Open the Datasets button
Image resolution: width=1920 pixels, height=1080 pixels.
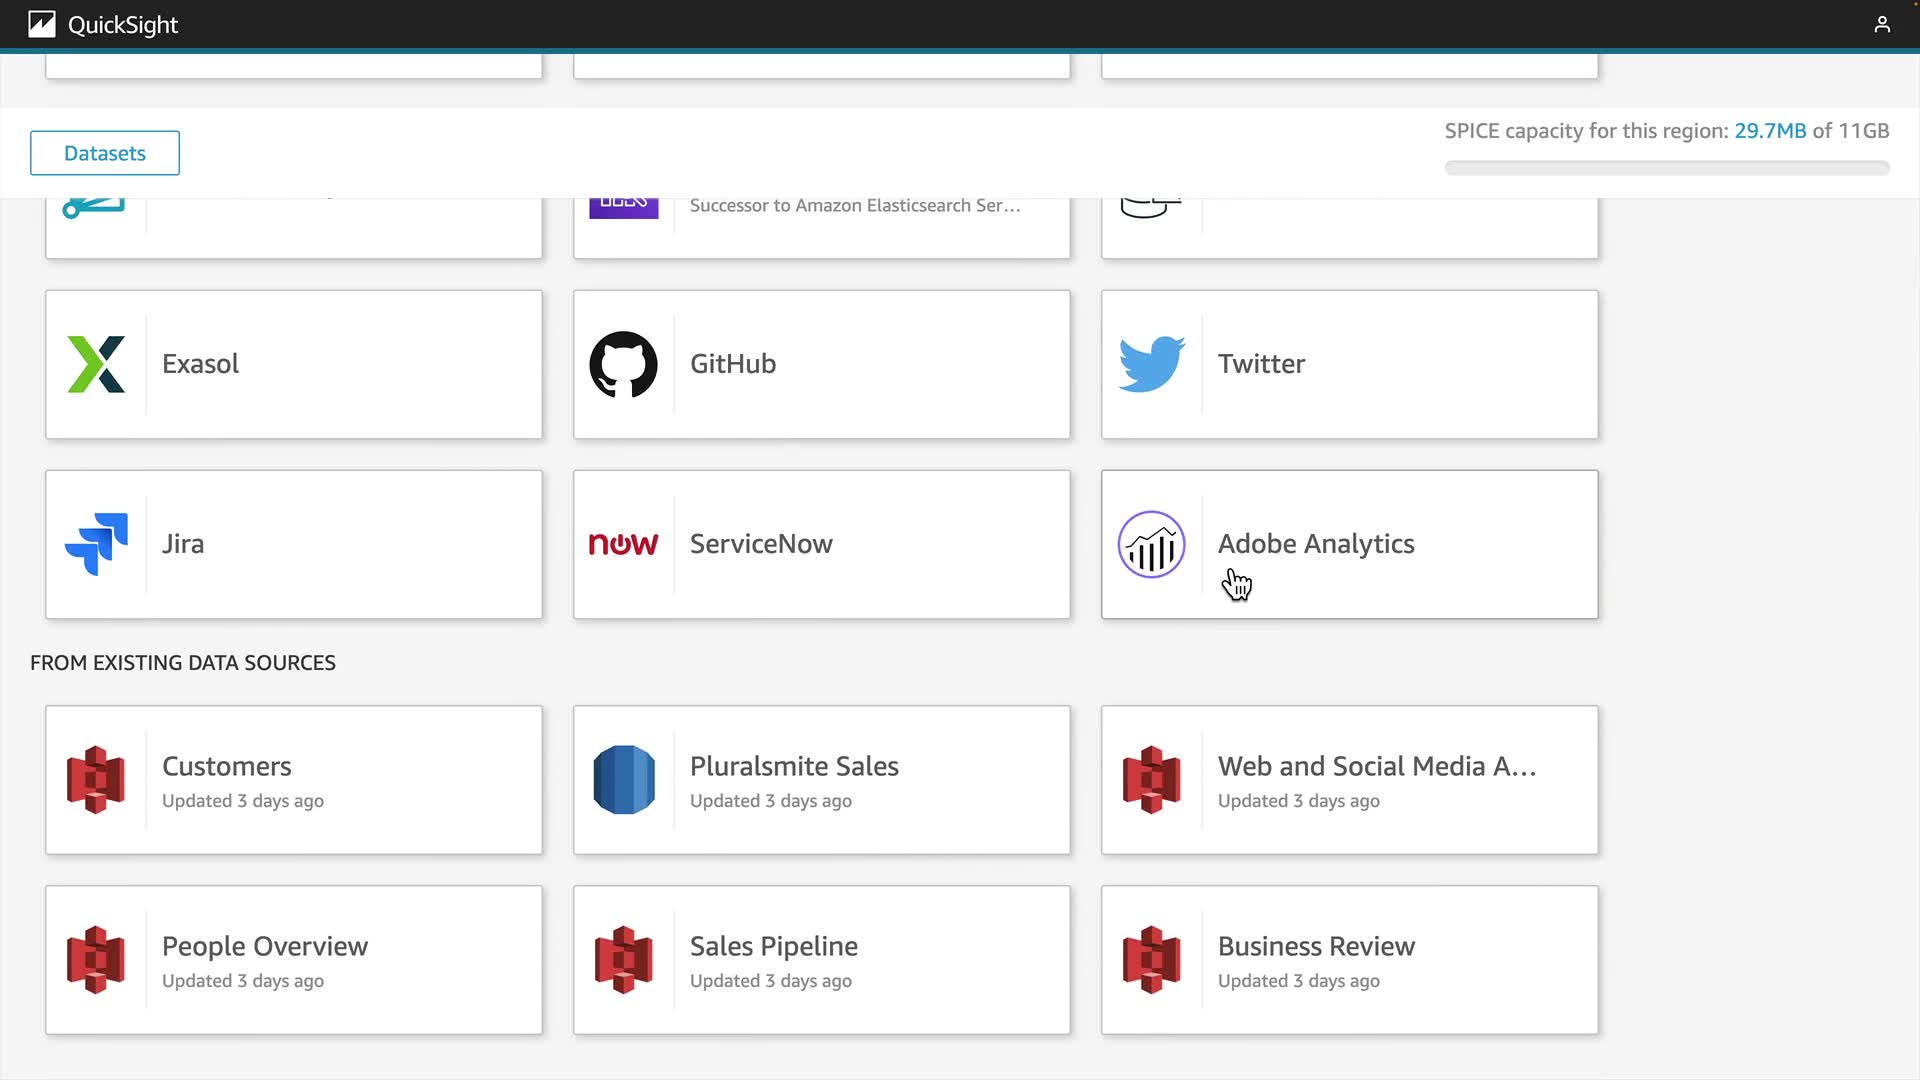[x=105, y=153]
